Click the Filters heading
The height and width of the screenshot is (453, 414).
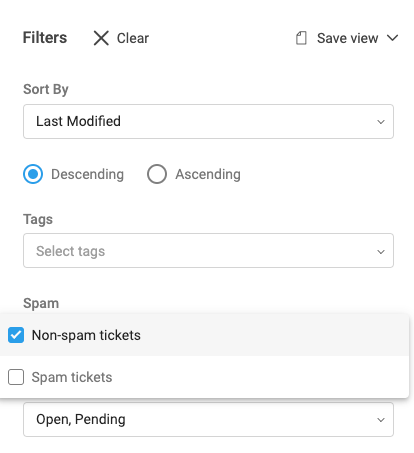click(45, 38)
